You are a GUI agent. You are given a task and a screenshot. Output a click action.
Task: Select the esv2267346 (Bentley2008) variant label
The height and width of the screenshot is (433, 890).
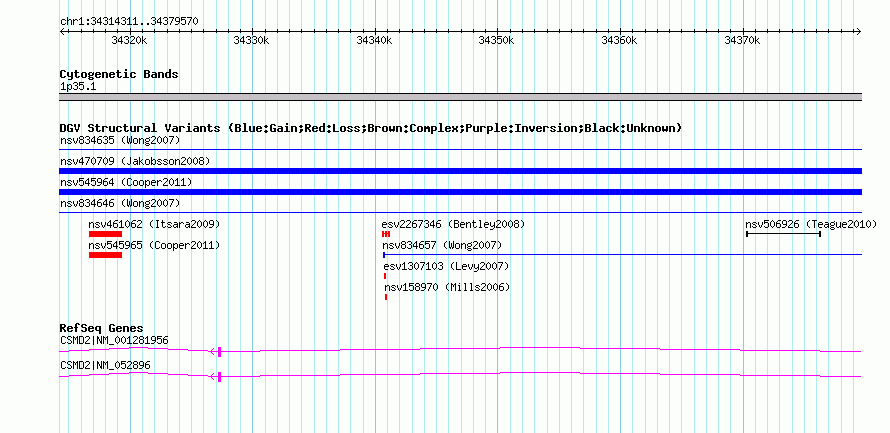(454, 224)
